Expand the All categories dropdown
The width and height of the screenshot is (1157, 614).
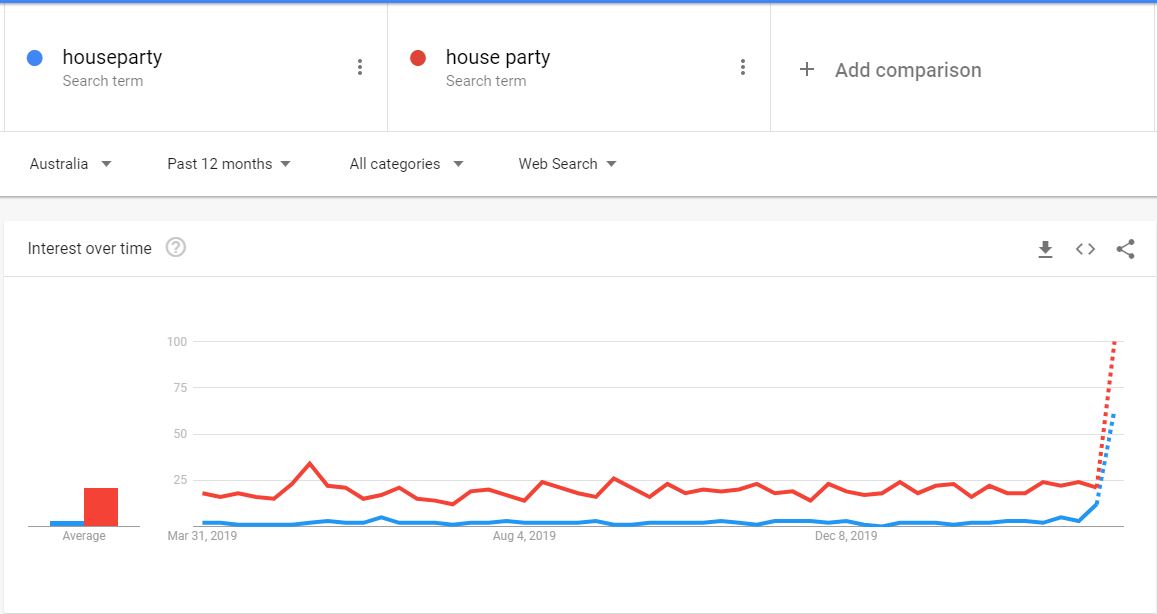point(406,164)
